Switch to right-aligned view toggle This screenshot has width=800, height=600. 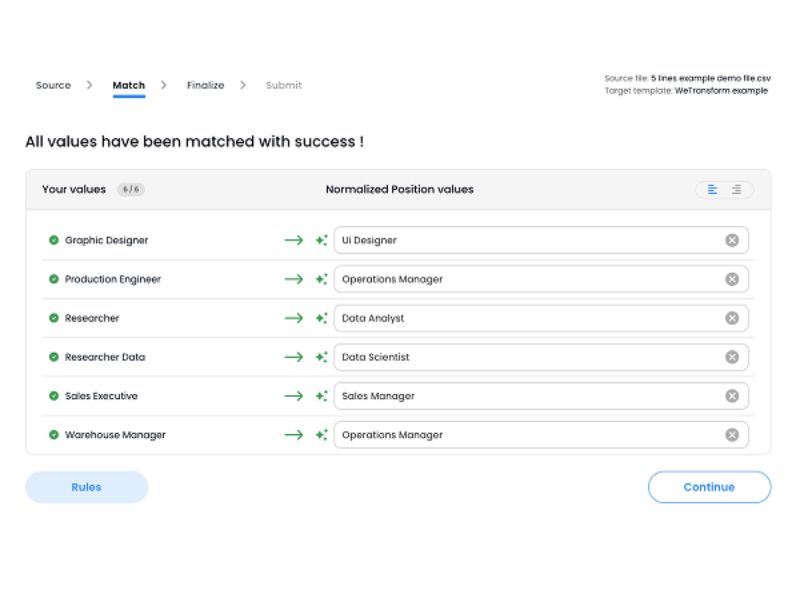tap(737, 189)
